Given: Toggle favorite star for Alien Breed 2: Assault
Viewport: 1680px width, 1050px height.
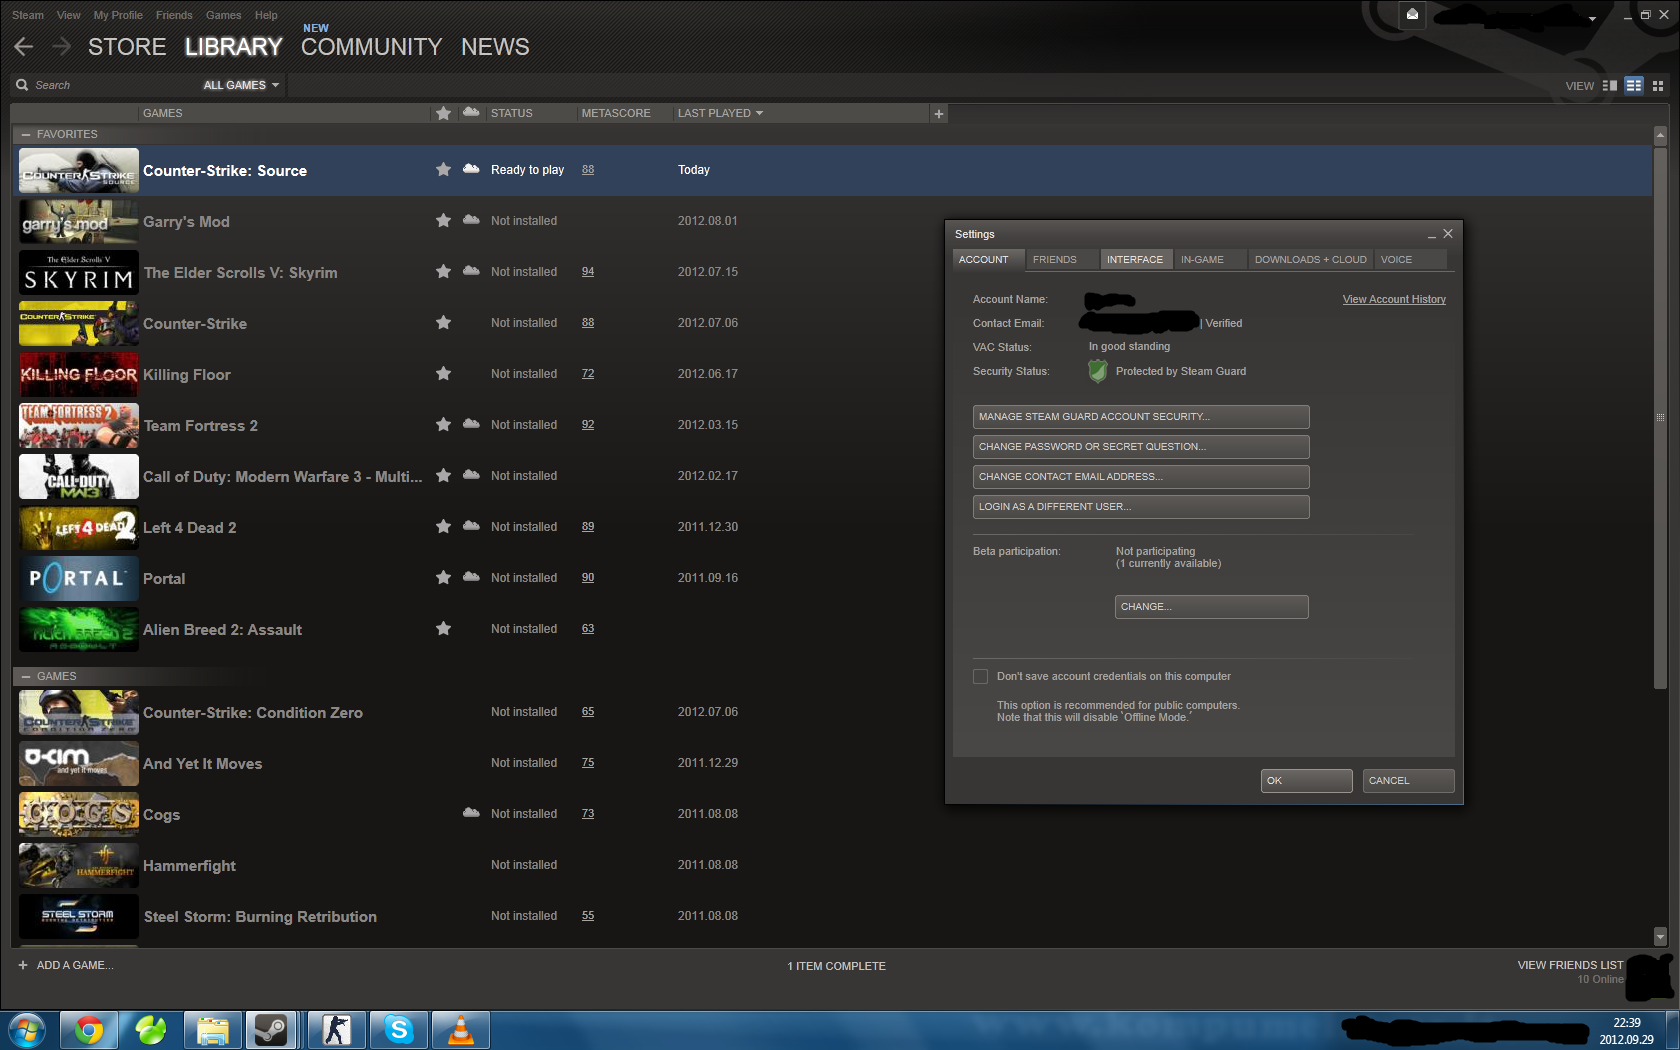Looking at the screenshot, I should point(444,629).
